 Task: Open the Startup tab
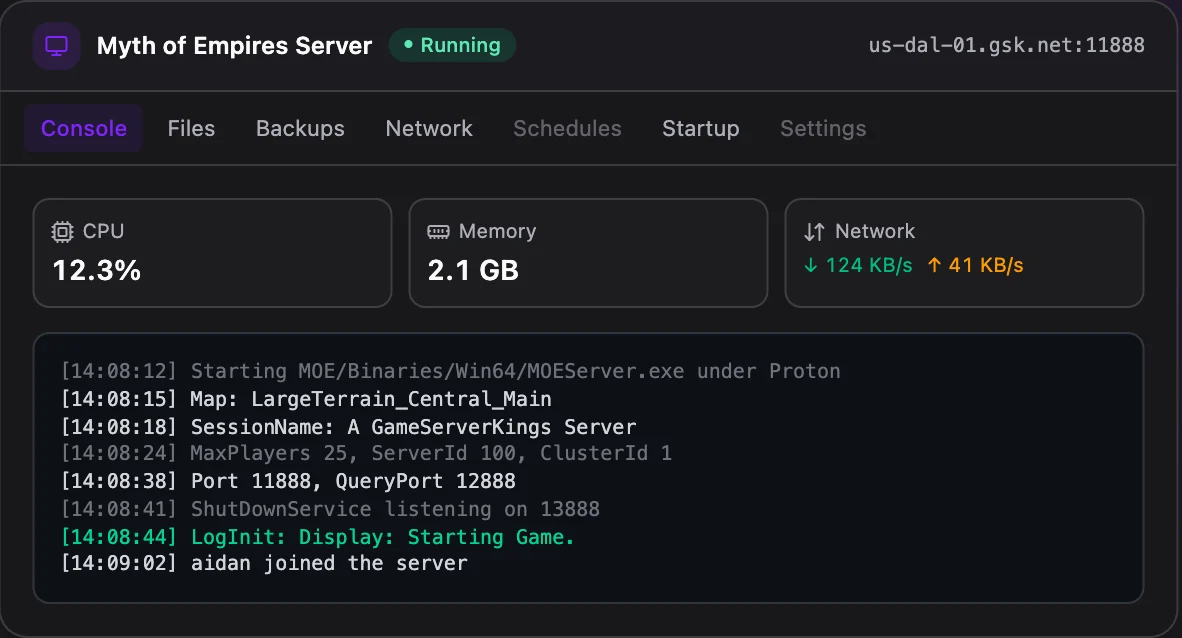click(701, 128)
